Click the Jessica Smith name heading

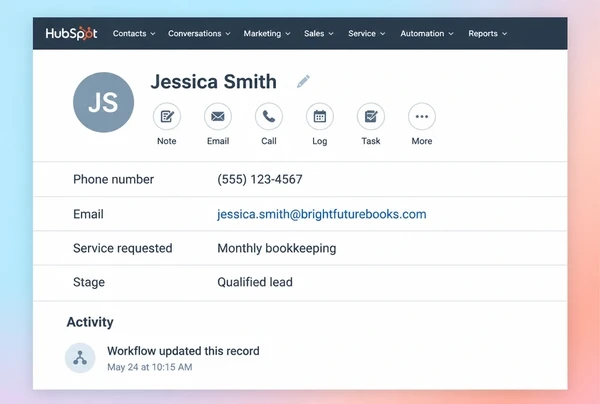tap(214, 81)
